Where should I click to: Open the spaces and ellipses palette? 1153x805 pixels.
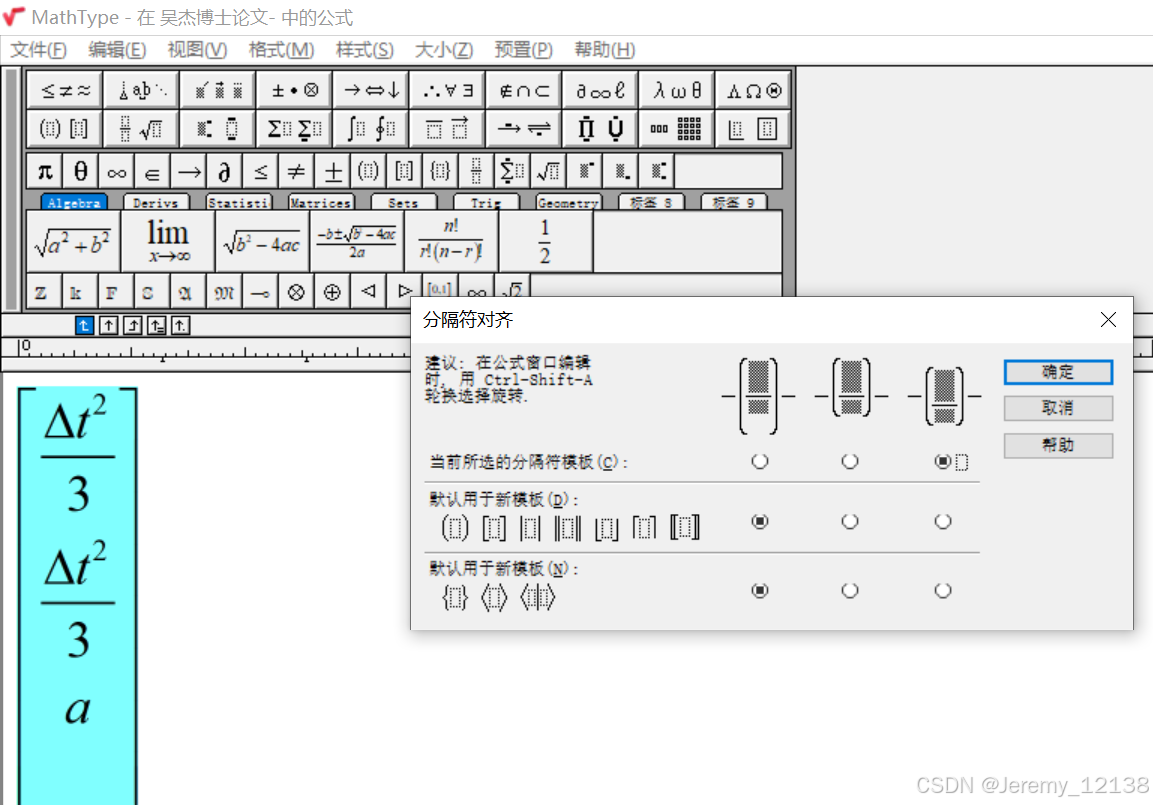pos(142,90)
